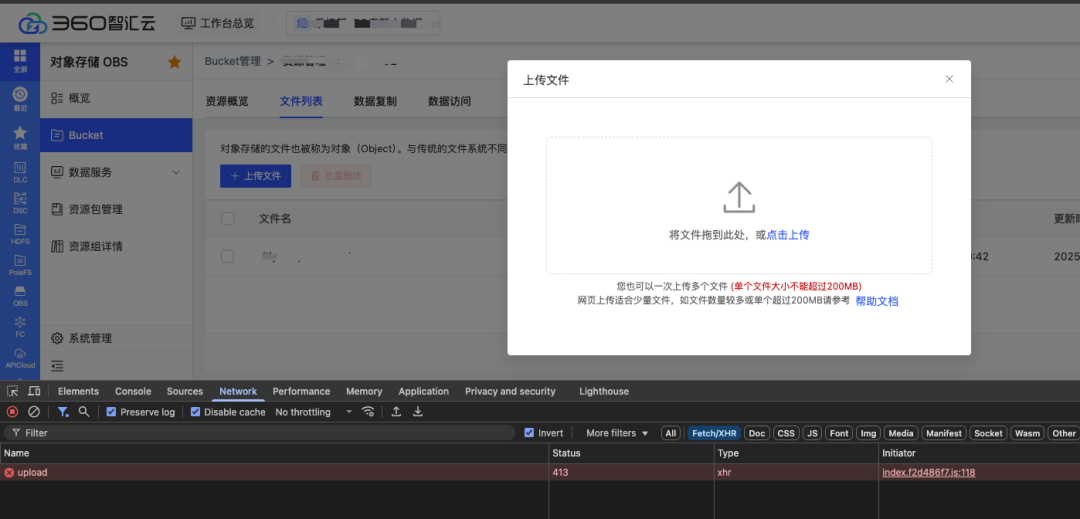Switch to the Console tab in DevTools
The width and height of the screenshot is (1080, 519).
133,391
